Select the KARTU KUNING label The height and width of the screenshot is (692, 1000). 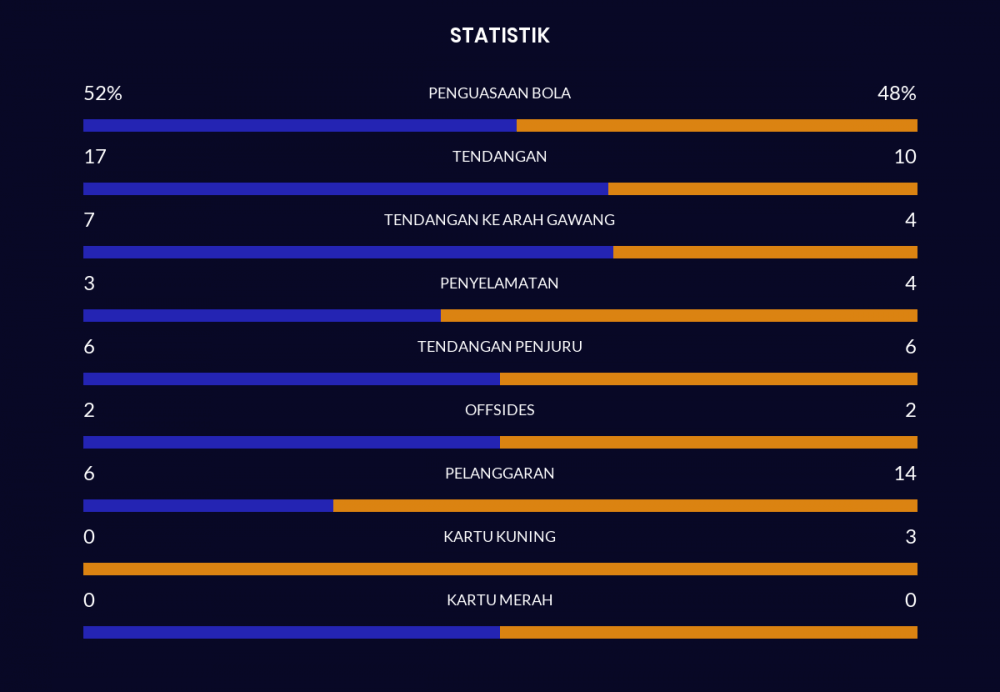tap(499, 537)
